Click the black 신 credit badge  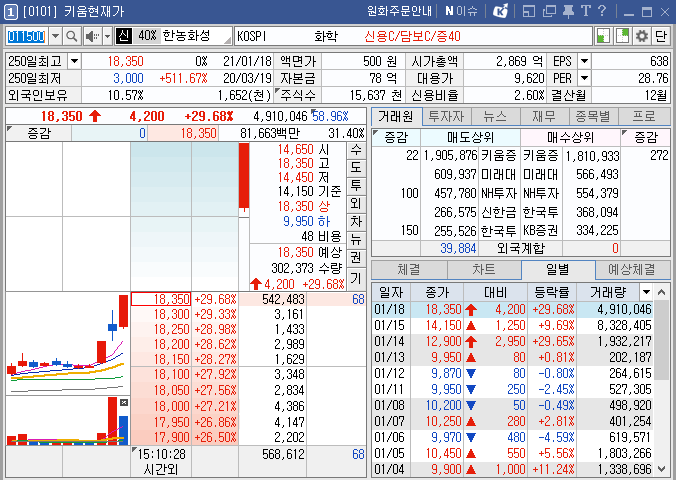coord(123,36)
